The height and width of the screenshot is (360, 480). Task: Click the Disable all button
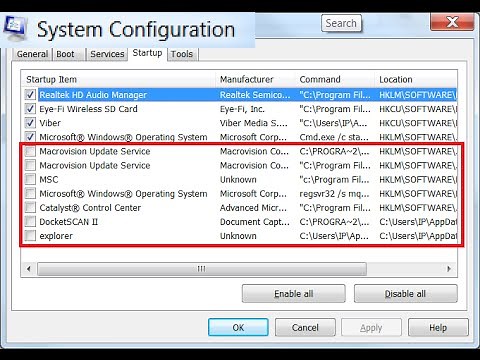[405, 294]
